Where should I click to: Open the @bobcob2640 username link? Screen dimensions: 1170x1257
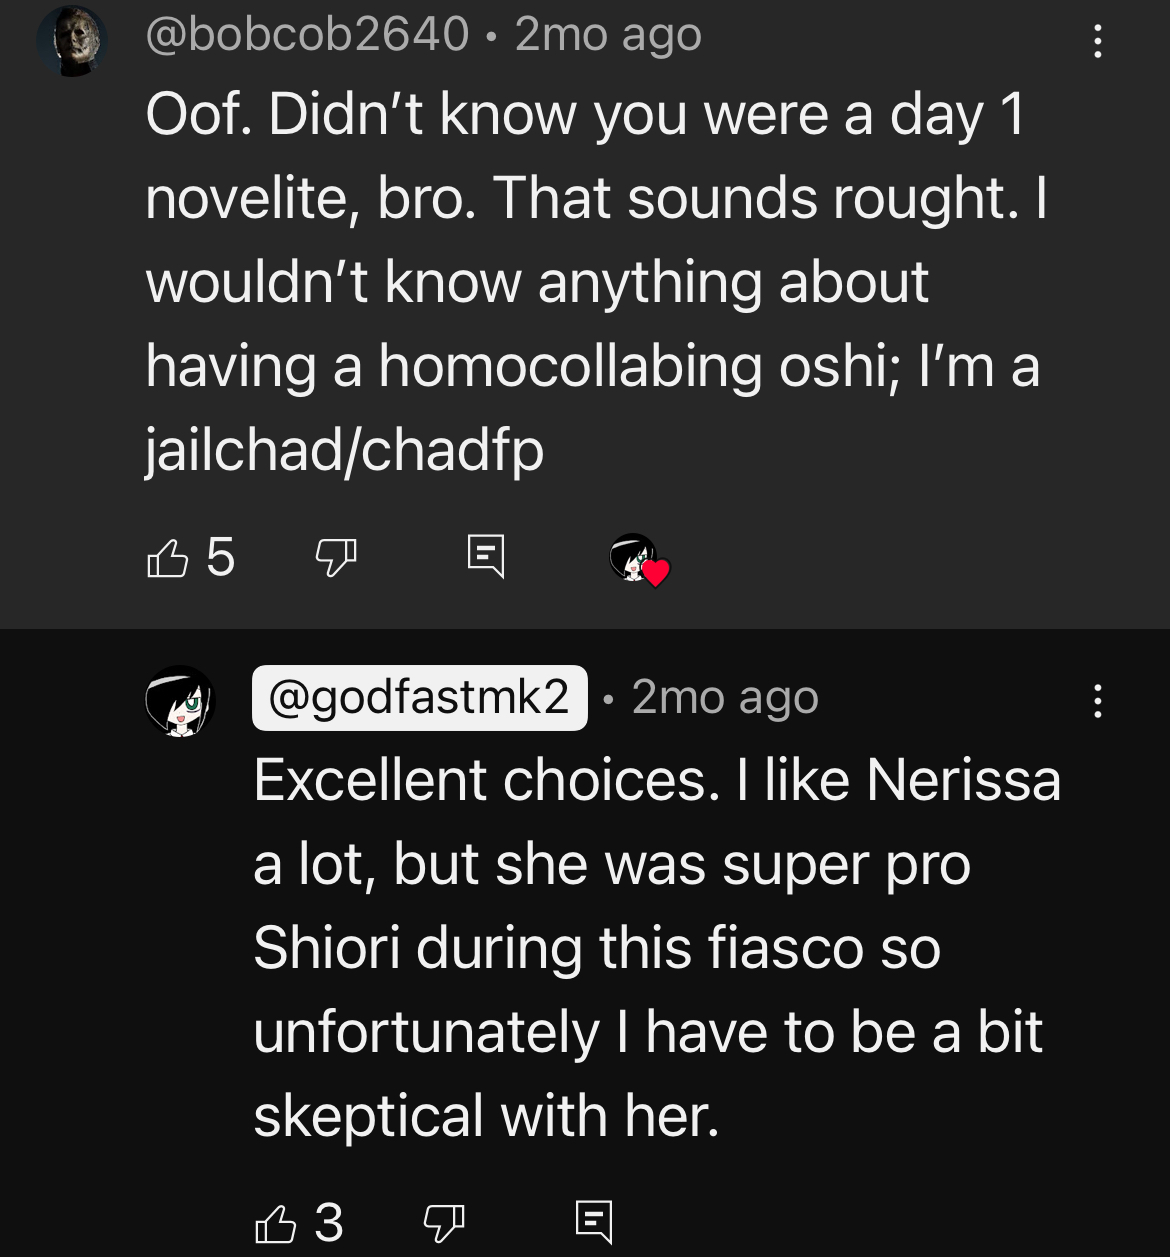click(307, 35)
